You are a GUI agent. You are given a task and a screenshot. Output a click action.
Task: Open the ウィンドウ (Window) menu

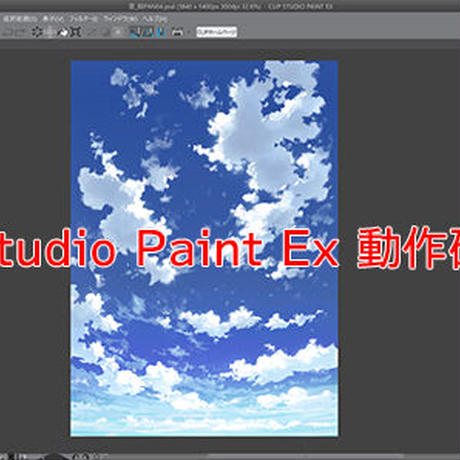120,19
